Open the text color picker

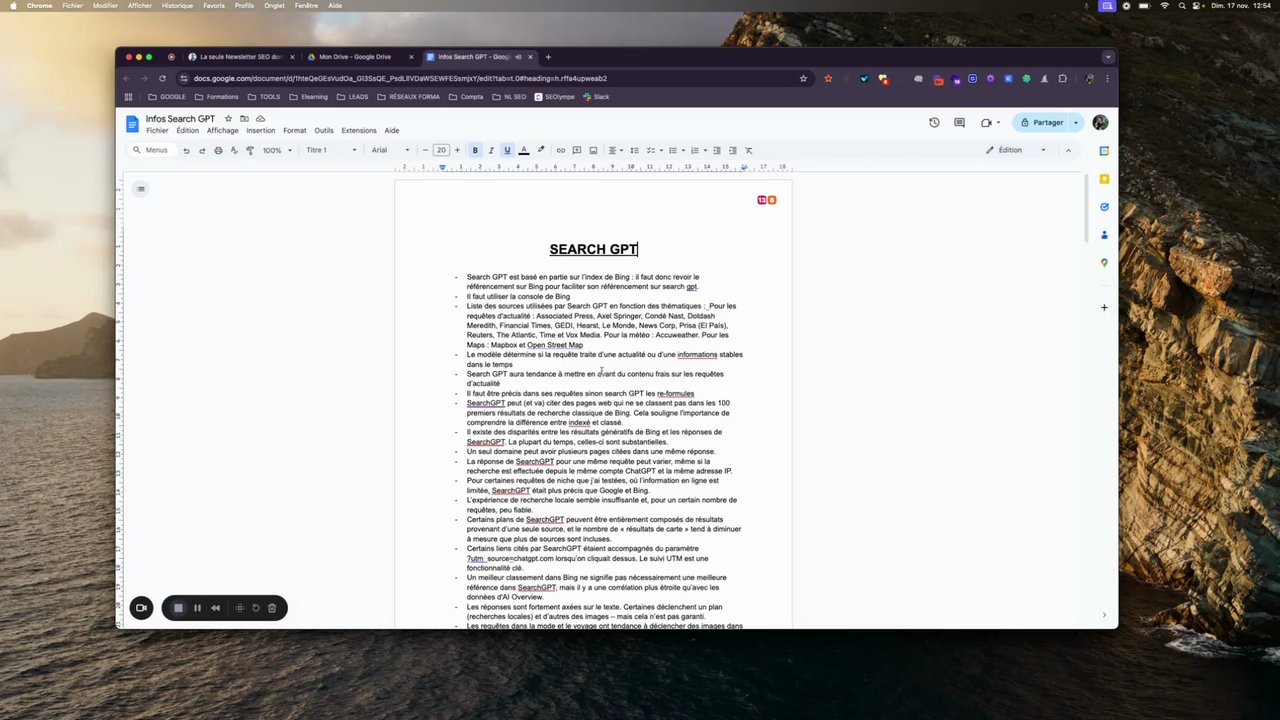point(523,150)
